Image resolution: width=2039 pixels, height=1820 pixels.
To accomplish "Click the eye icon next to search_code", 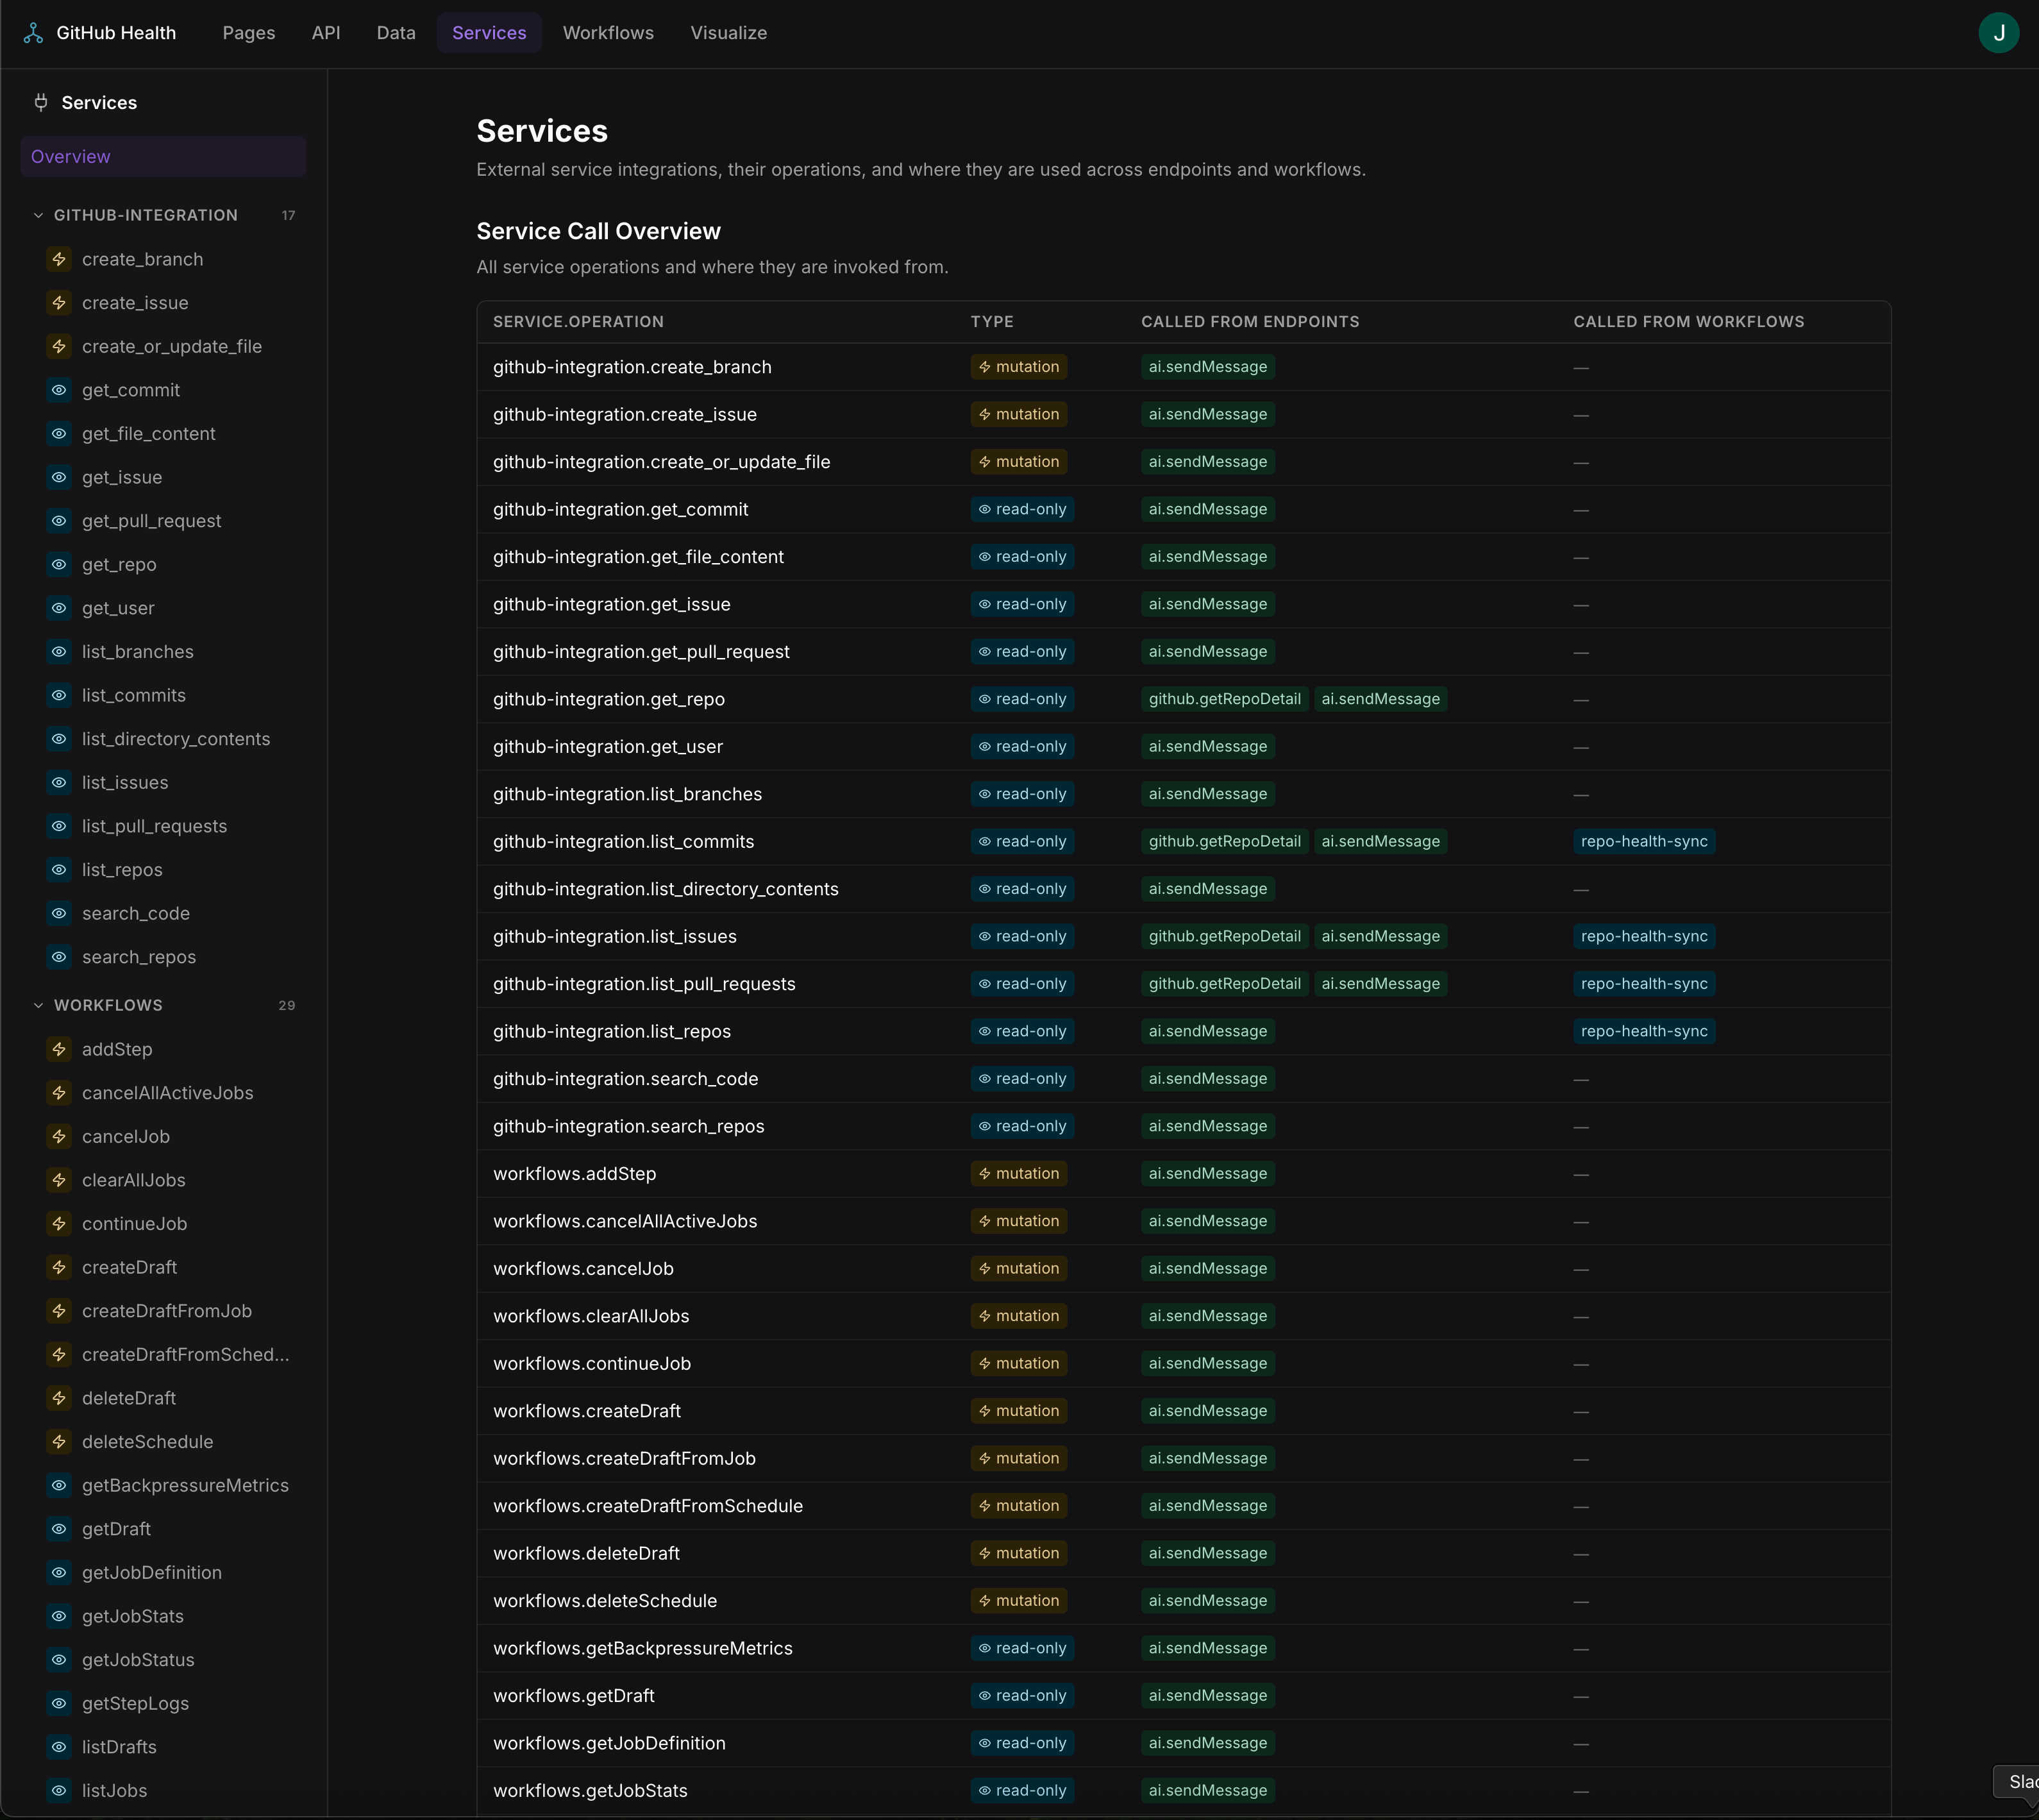I will (59, 913).
